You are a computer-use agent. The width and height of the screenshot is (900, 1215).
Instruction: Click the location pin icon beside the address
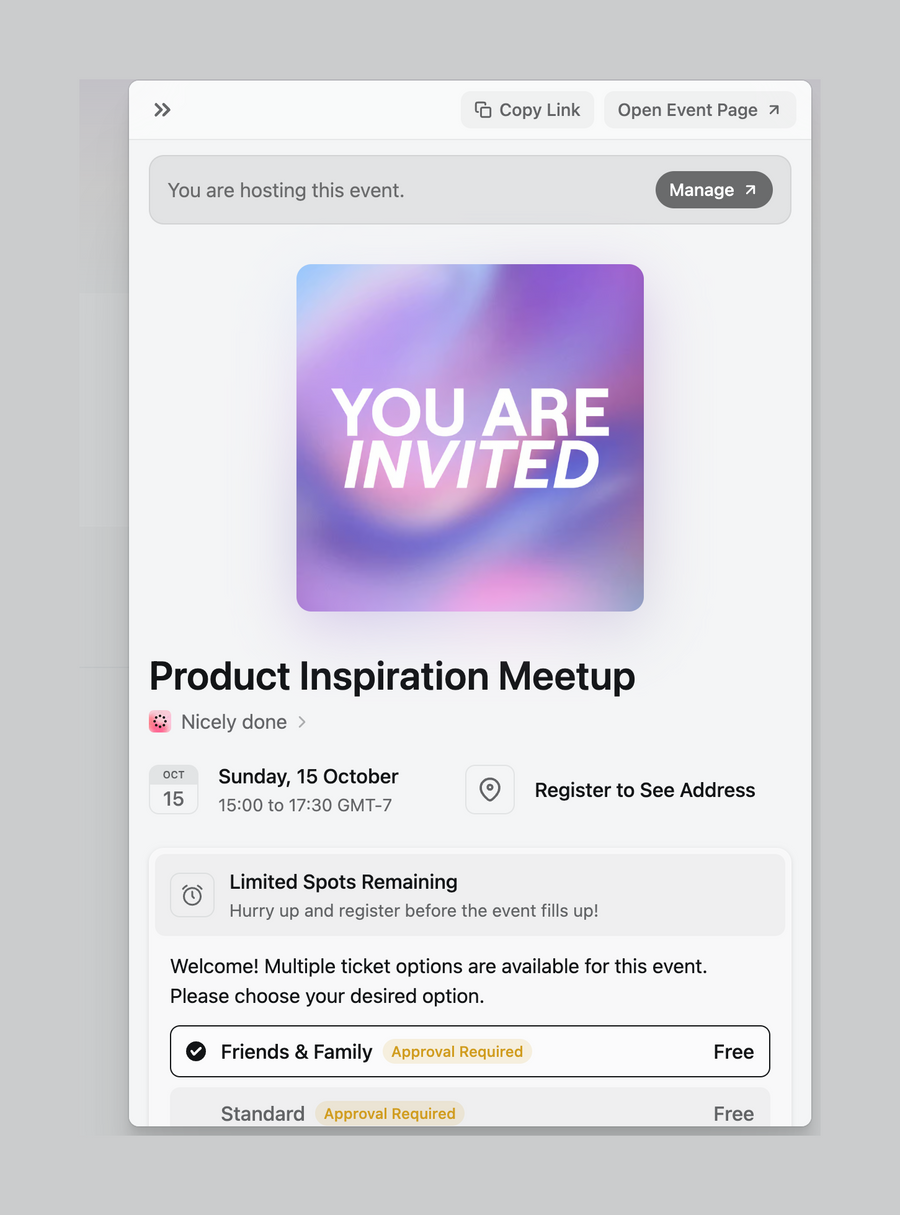[489, 789]
